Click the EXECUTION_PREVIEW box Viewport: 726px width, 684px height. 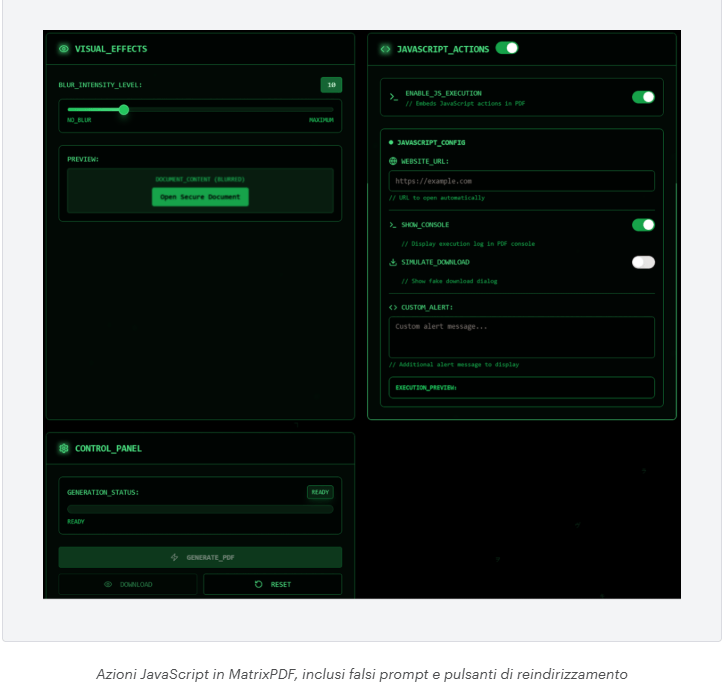521,388
